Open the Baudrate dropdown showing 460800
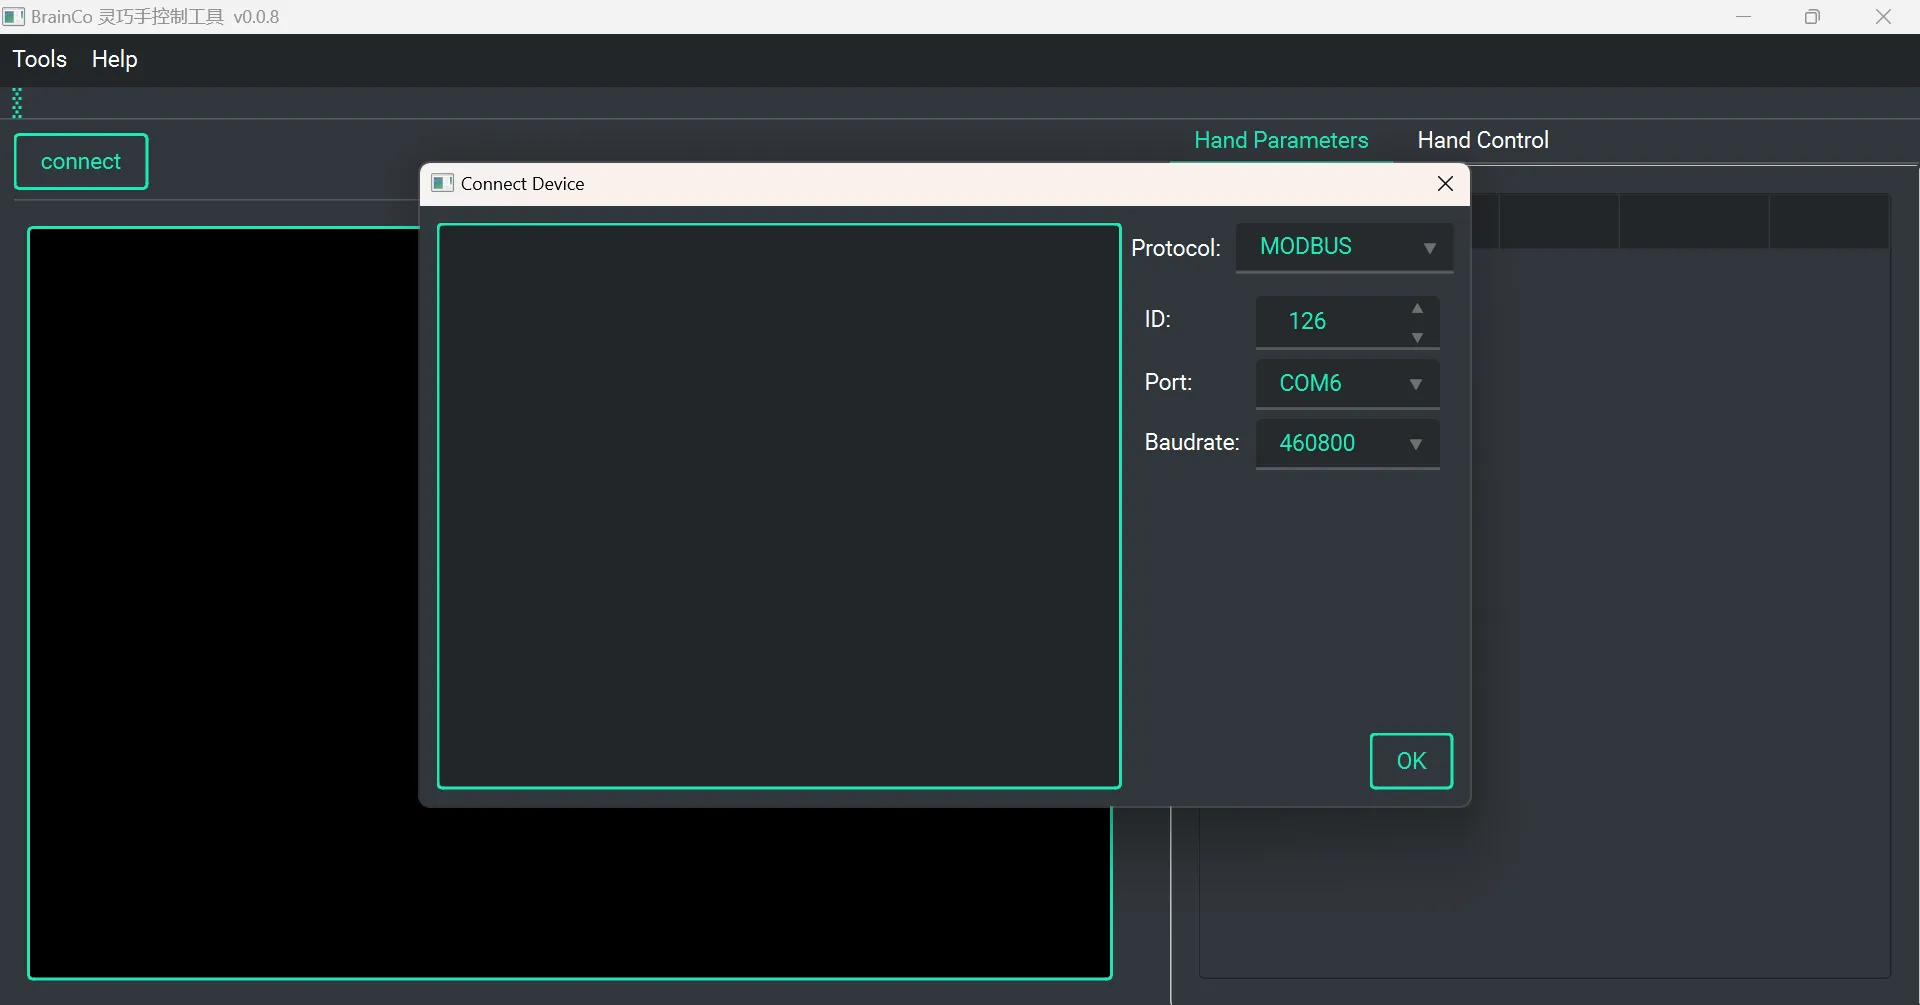The width and height of the screenshot is (1920, 1005). point(1346,443)
